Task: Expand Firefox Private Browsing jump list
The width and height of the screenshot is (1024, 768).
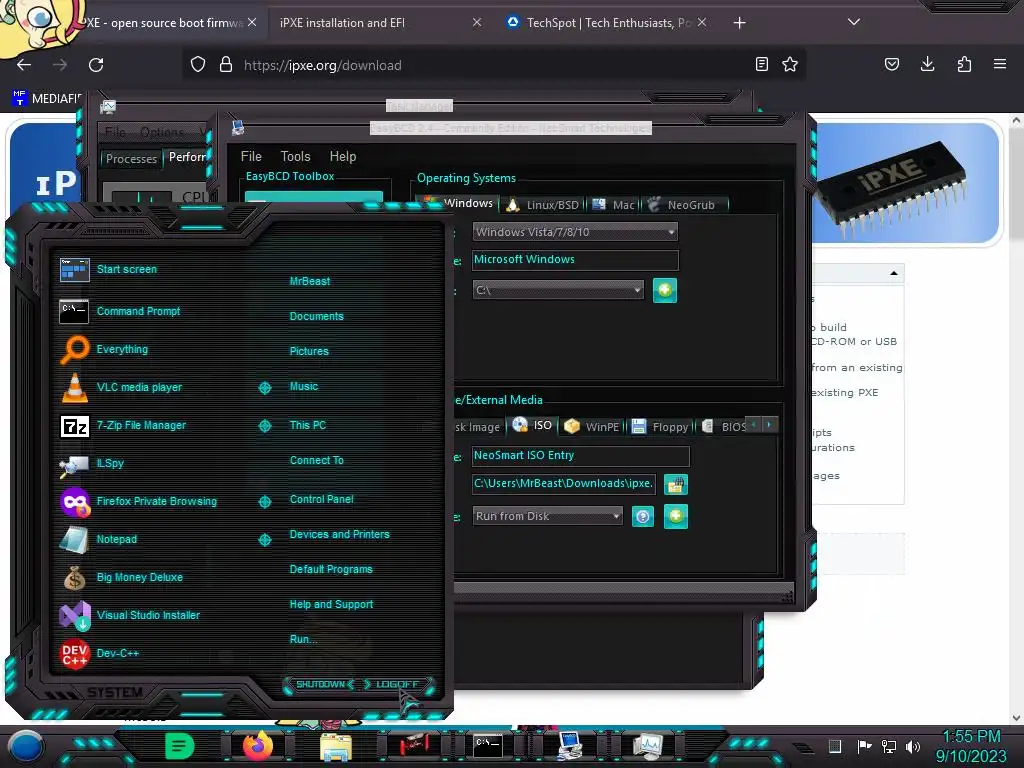Action: click(x=264, y=502)
